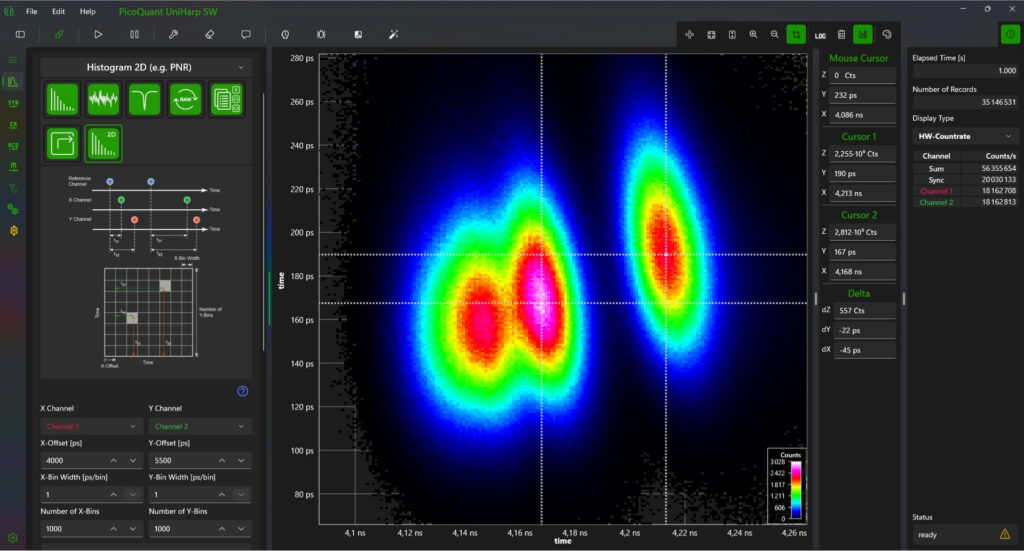Click the pause measurement button
1024x551 pixels.
(x=134, y=34)
